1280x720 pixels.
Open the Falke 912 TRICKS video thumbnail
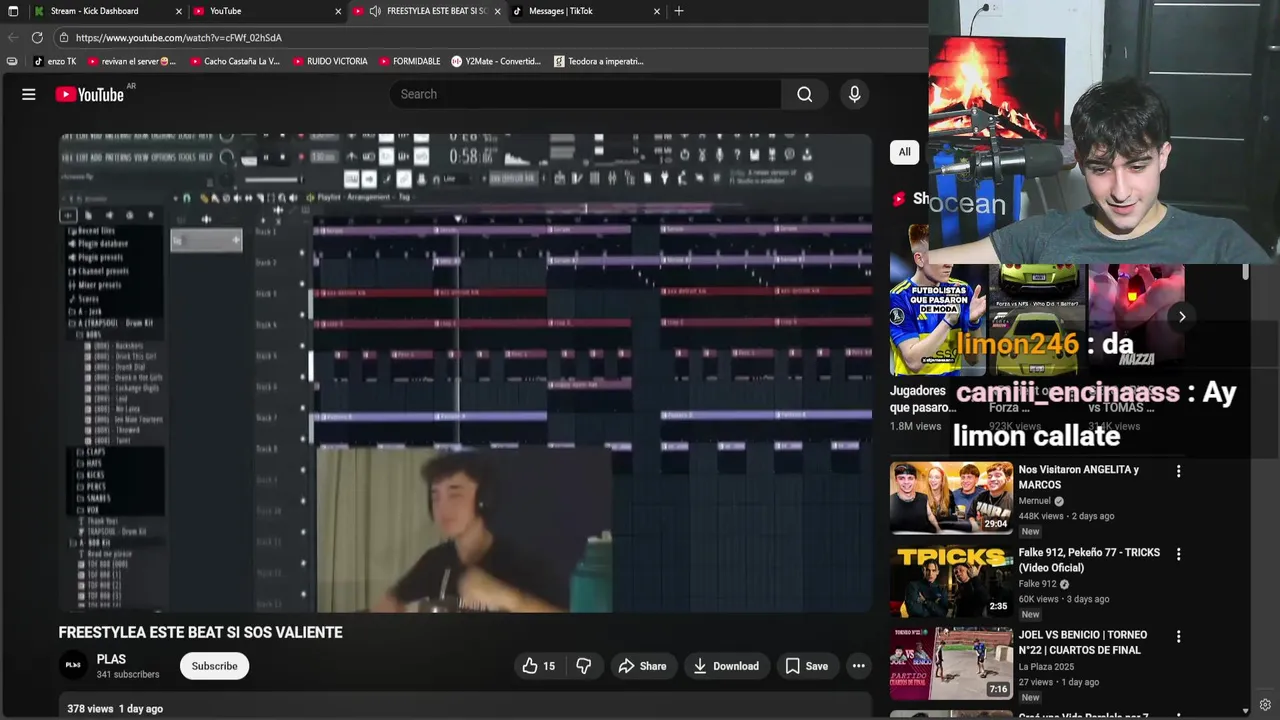pos(951,581)
